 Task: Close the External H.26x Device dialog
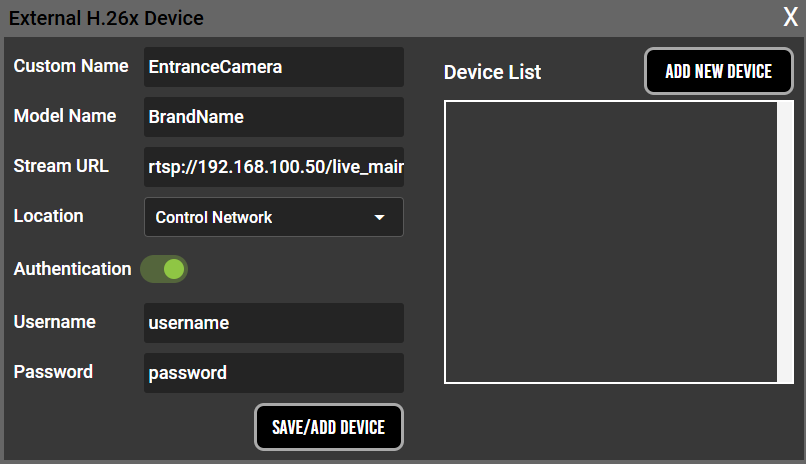click(x=790, y=17)
